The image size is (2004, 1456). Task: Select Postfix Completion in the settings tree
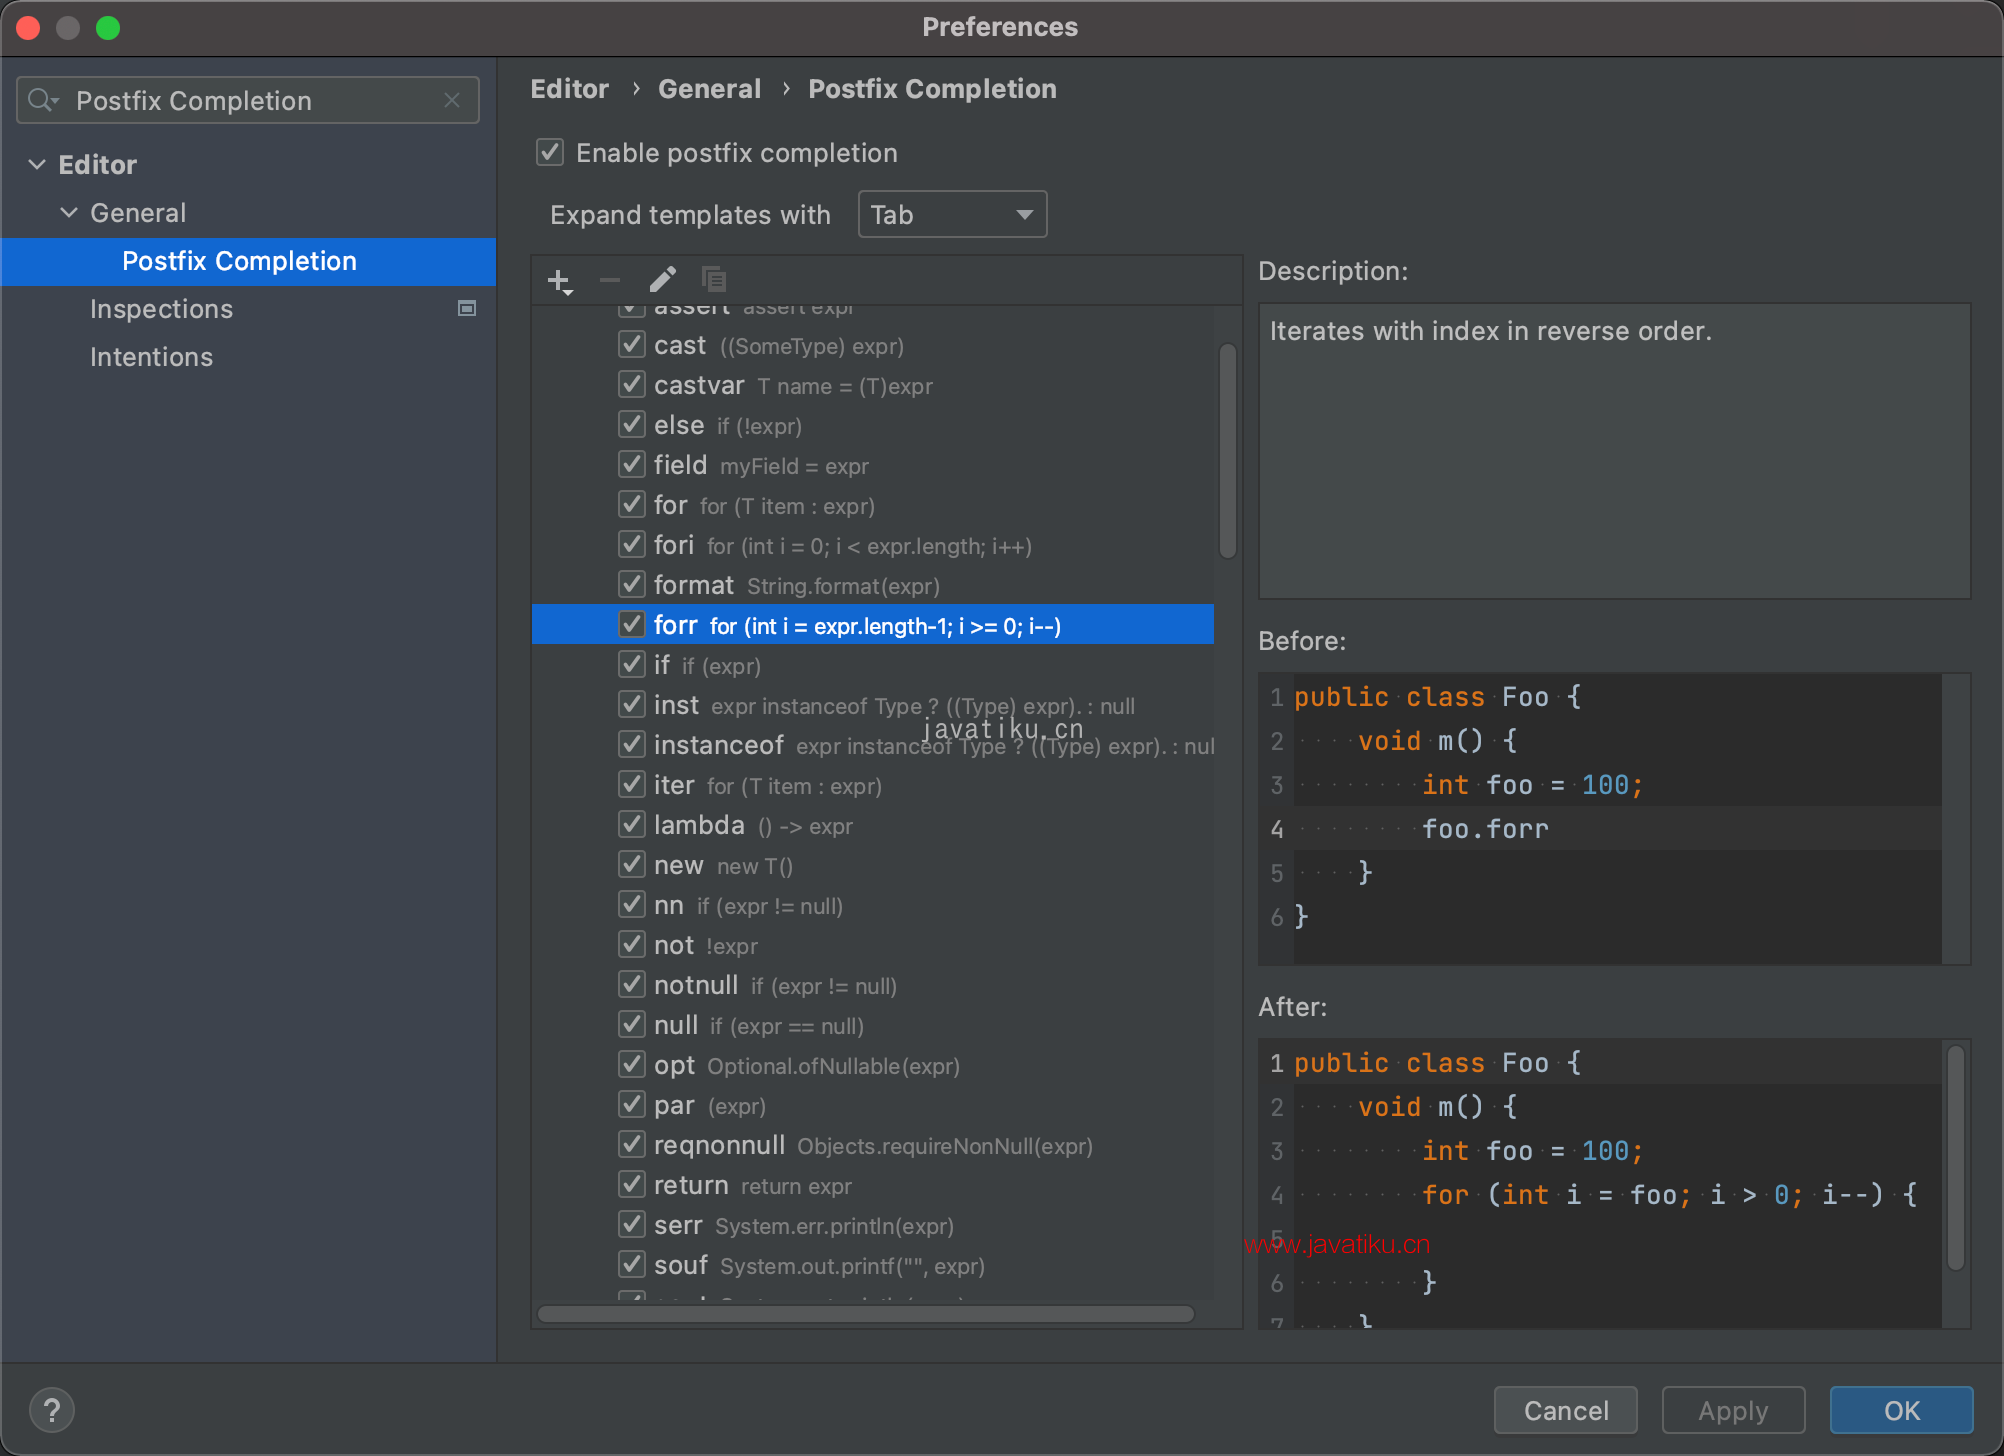pyautogui.click(x=248, y=261)
